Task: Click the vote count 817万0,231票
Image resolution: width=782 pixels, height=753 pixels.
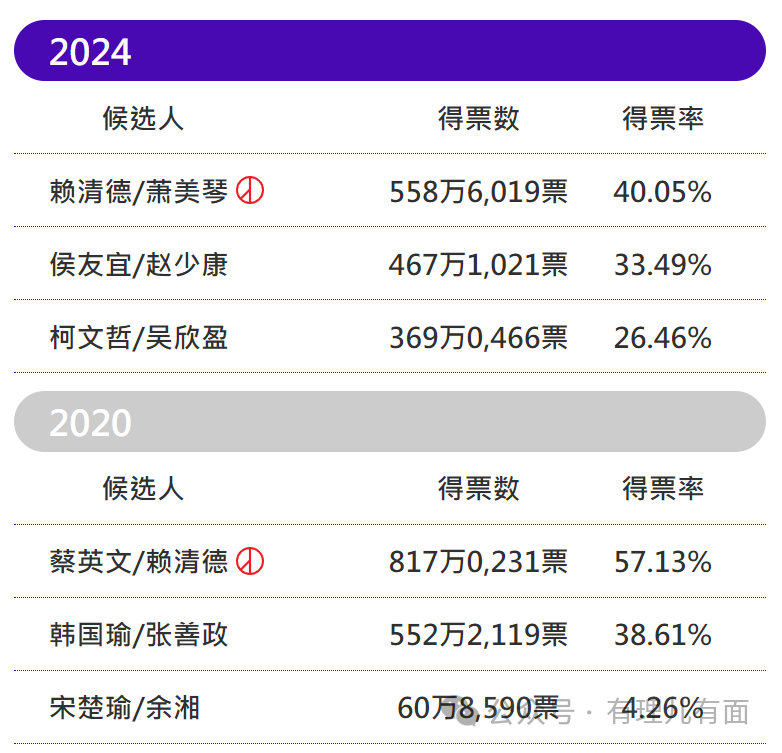Action: tap(478, 562)
